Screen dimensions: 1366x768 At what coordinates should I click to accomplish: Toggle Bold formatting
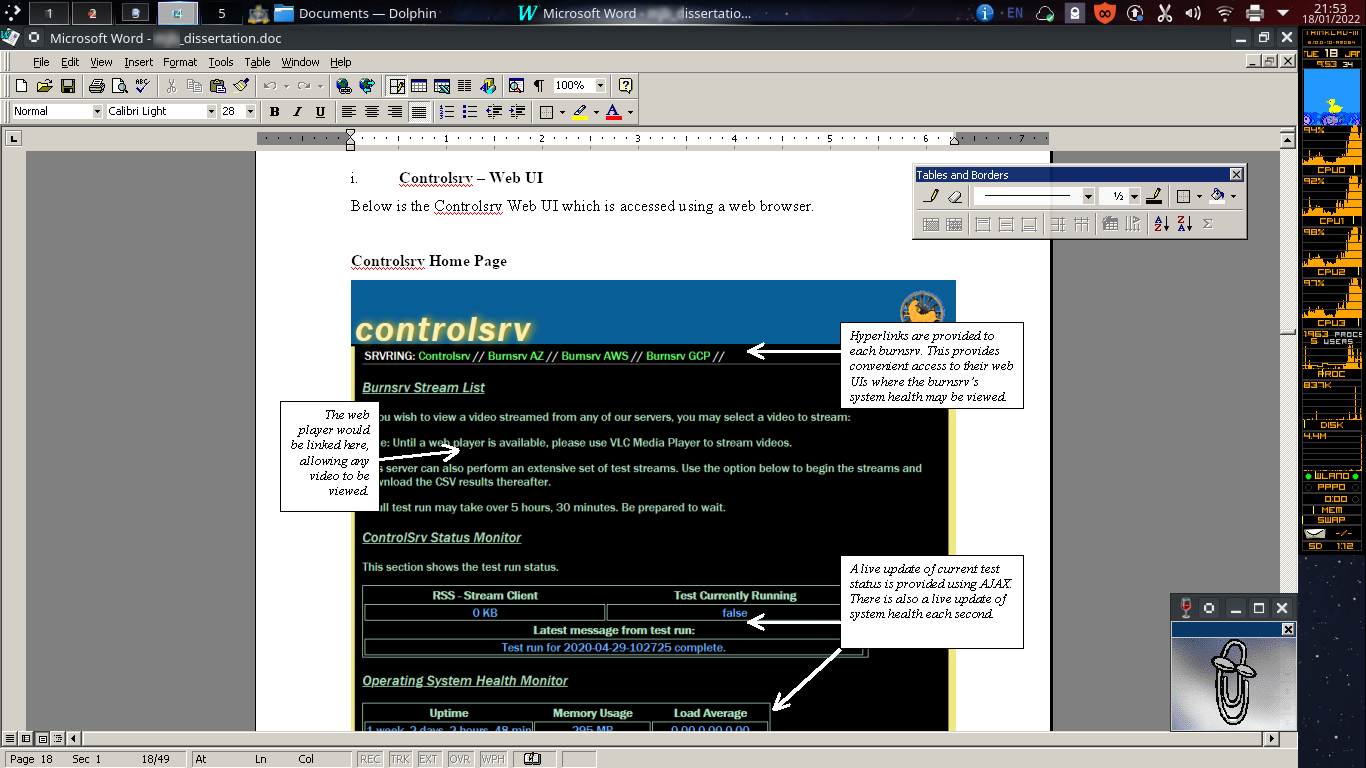tap(274, 111)
